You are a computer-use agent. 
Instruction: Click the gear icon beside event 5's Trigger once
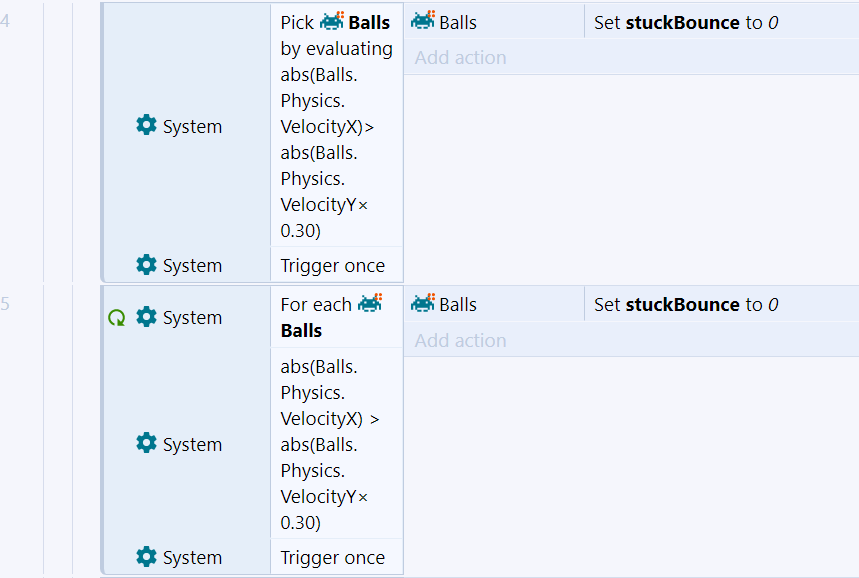[146, 557]
